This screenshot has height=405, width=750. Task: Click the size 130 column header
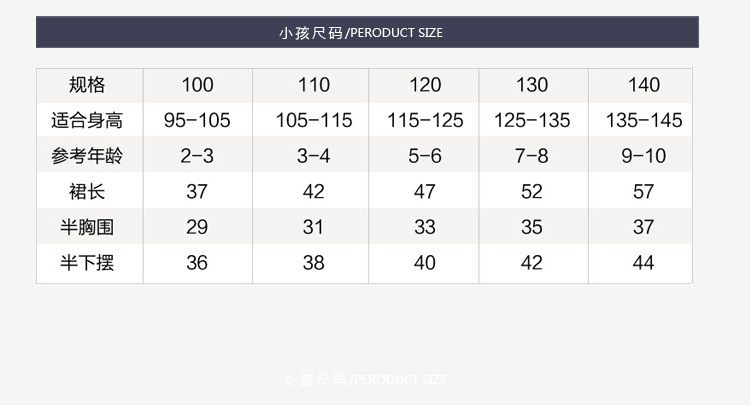[x=532, y=85]
